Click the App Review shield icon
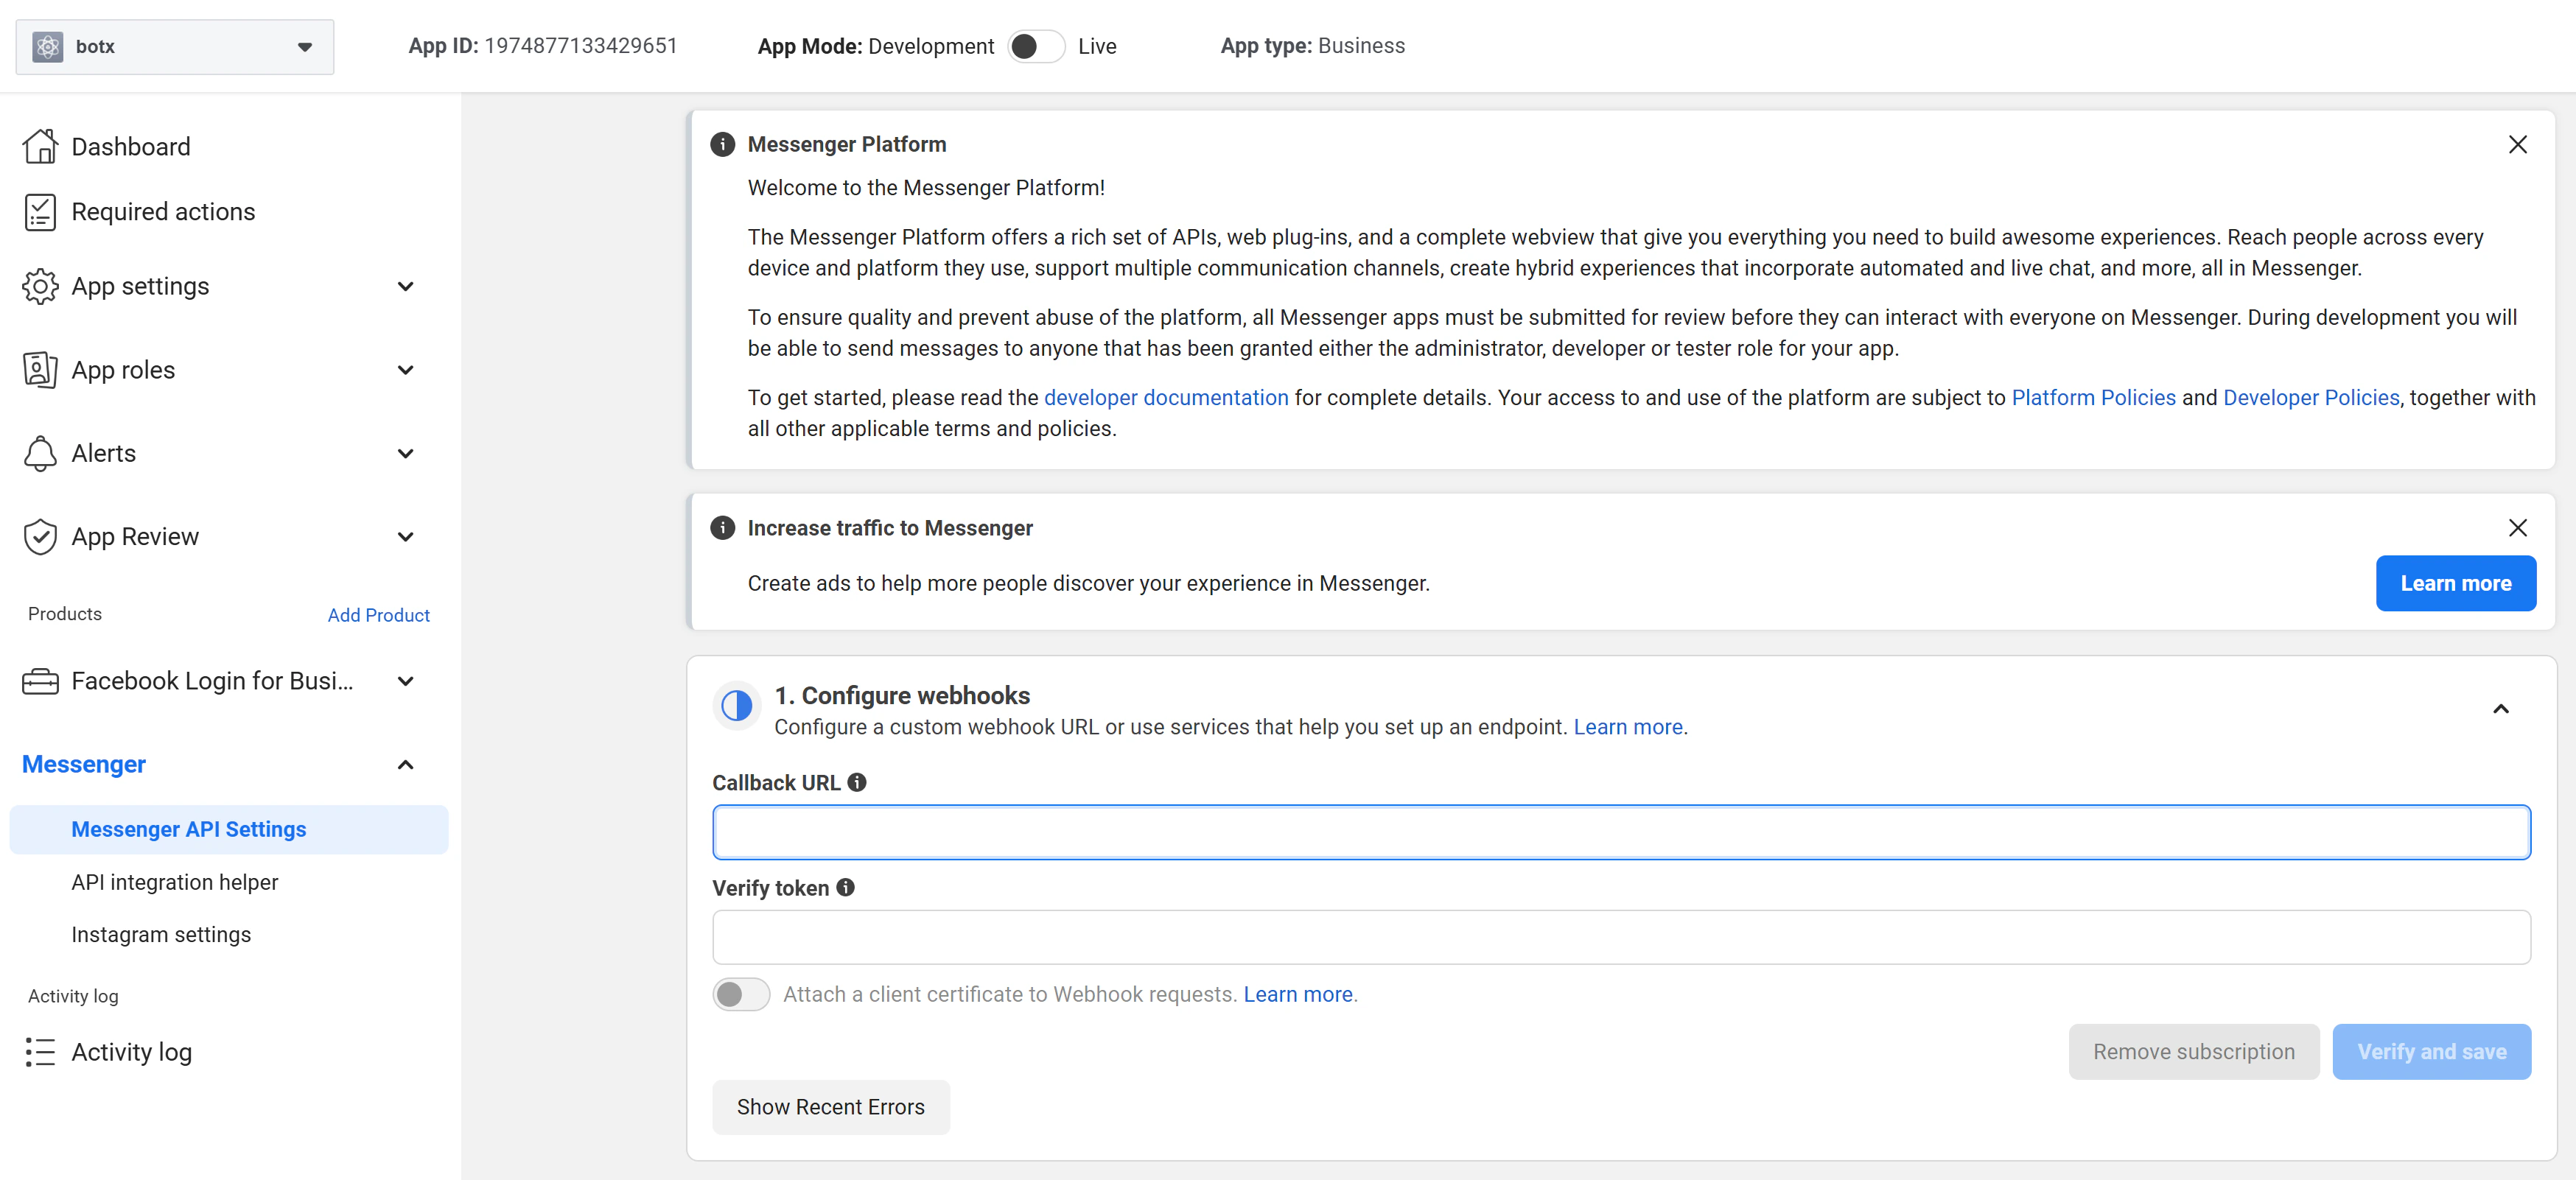 point(40,537)
